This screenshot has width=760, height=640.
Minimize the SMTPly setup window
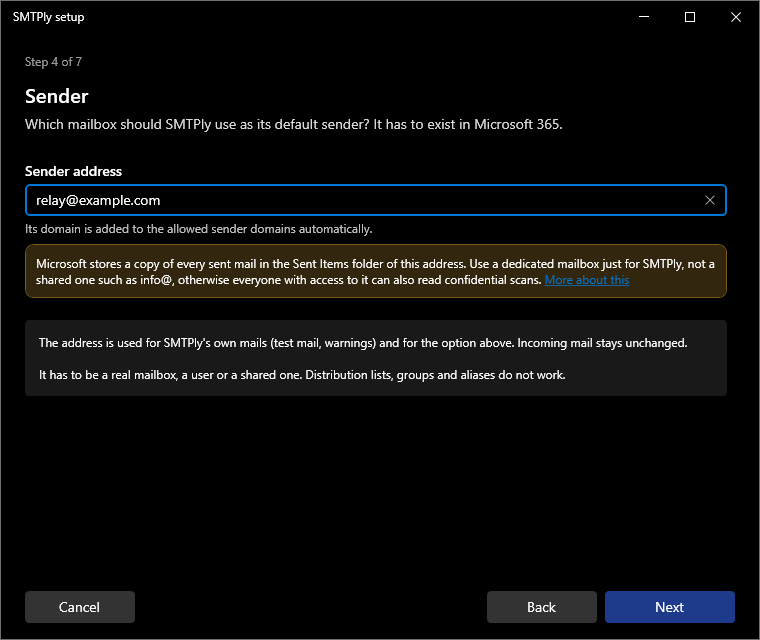[x=644, y=17]
